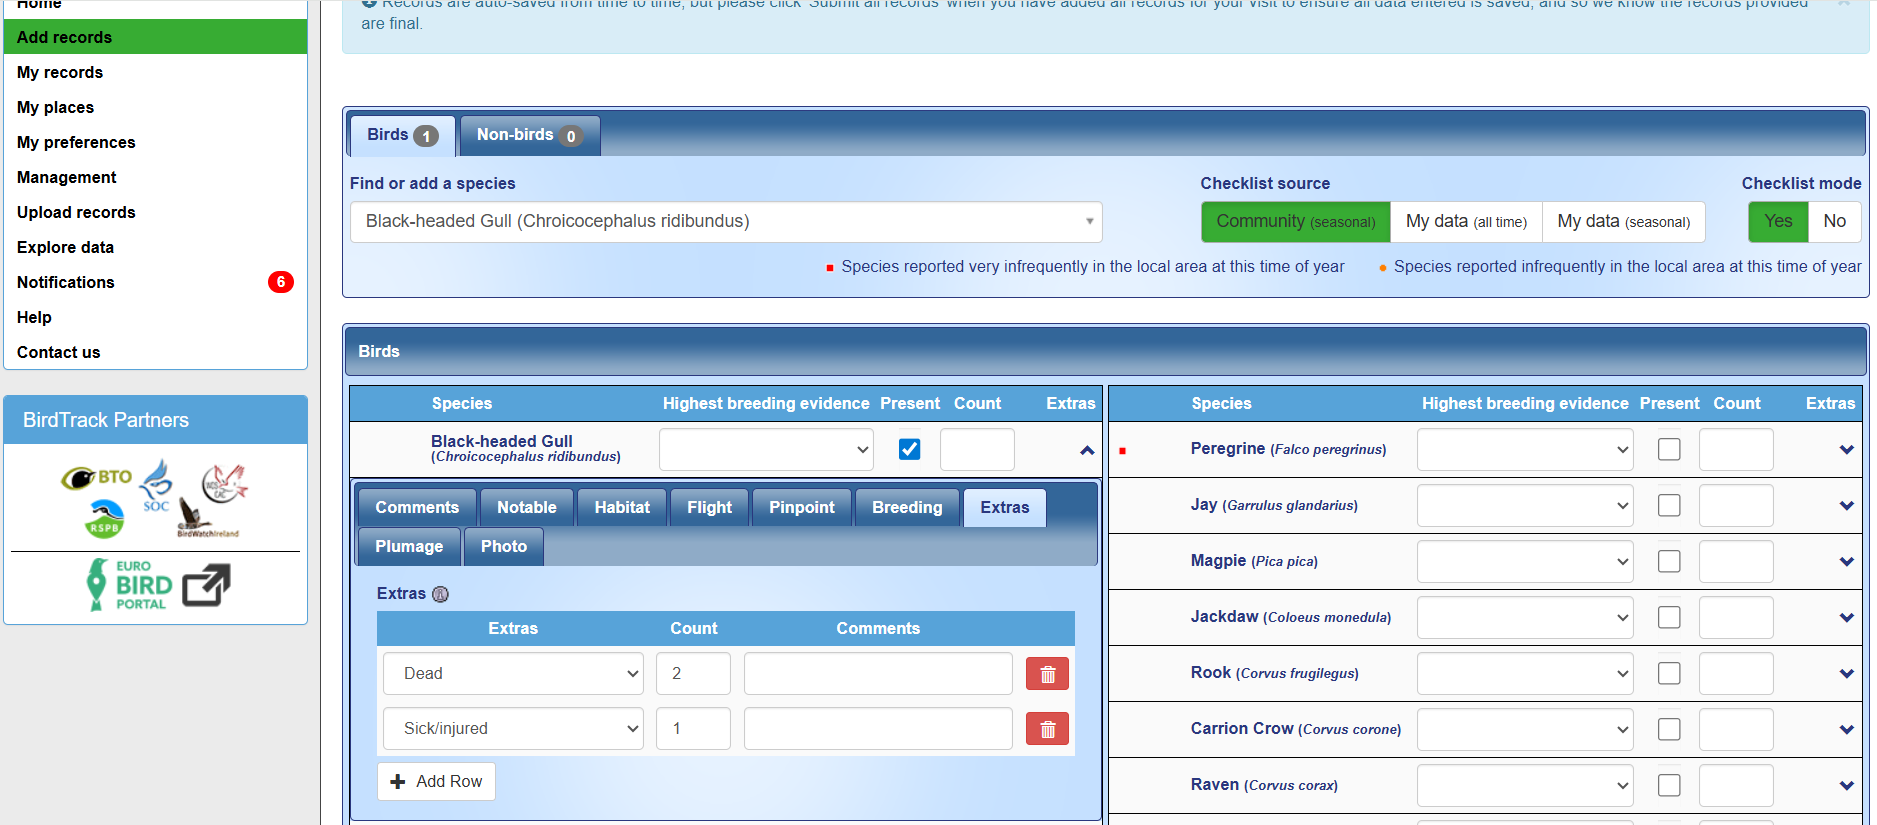
Task: Open My records in sidebar
Action: (60, 73)
